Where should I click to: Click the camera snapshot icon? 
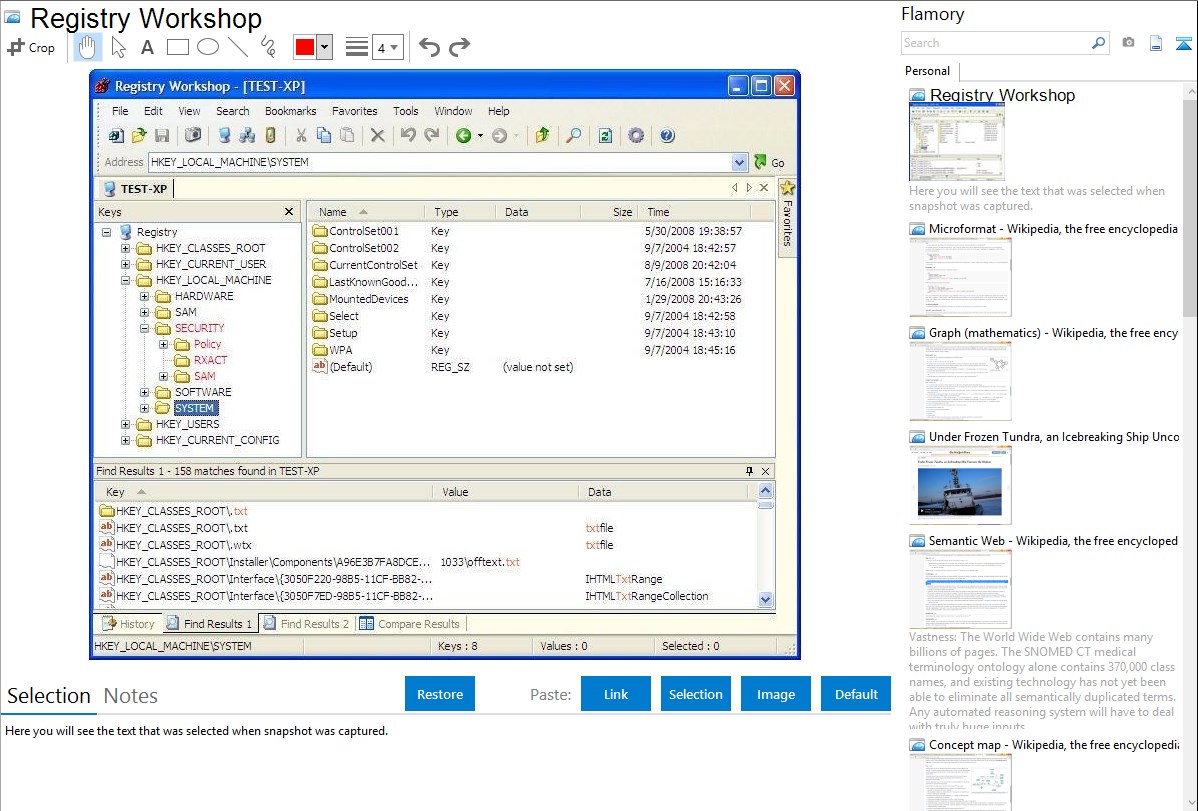(1128, 43)
